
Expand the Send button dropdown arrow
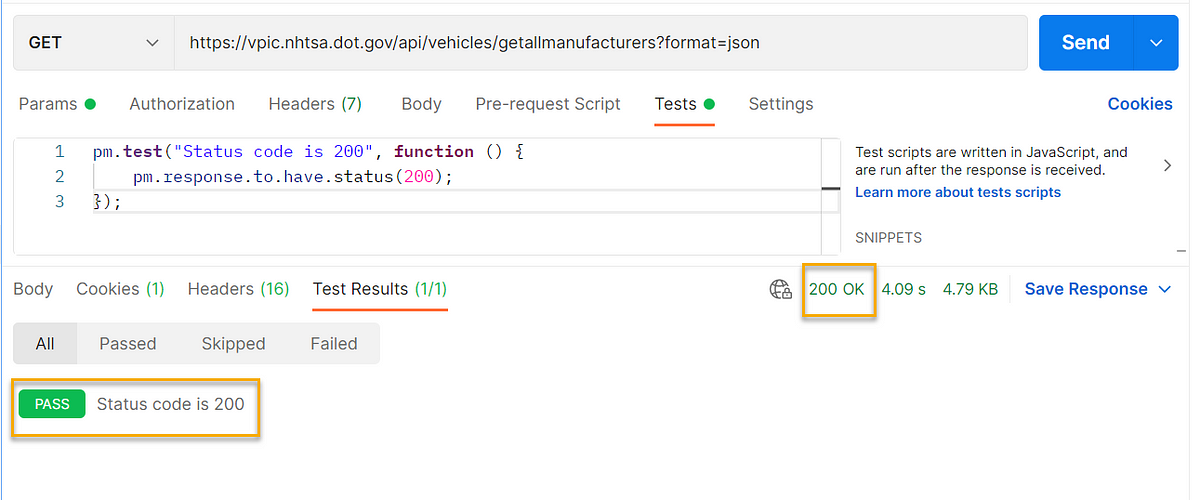point(1157,43)
